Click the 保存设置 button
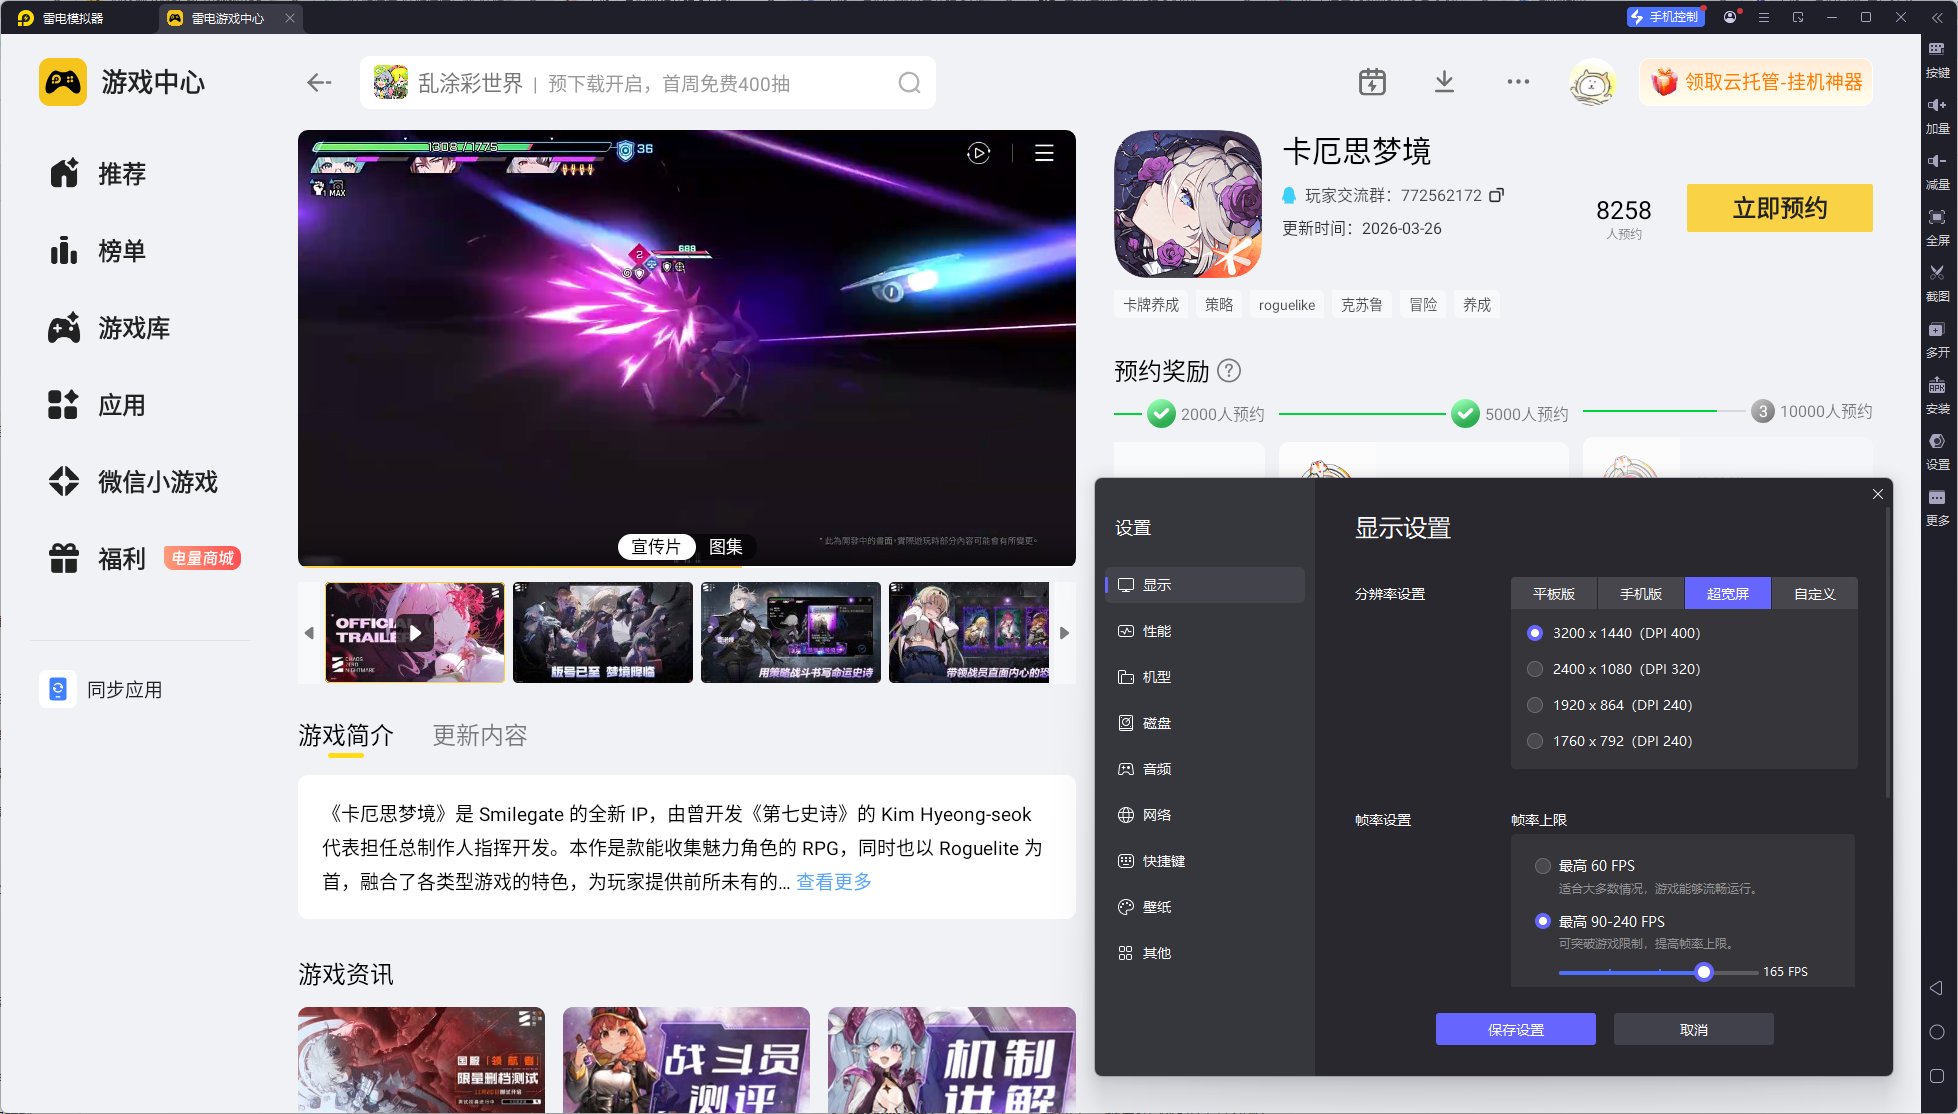 point(1515,1030)
